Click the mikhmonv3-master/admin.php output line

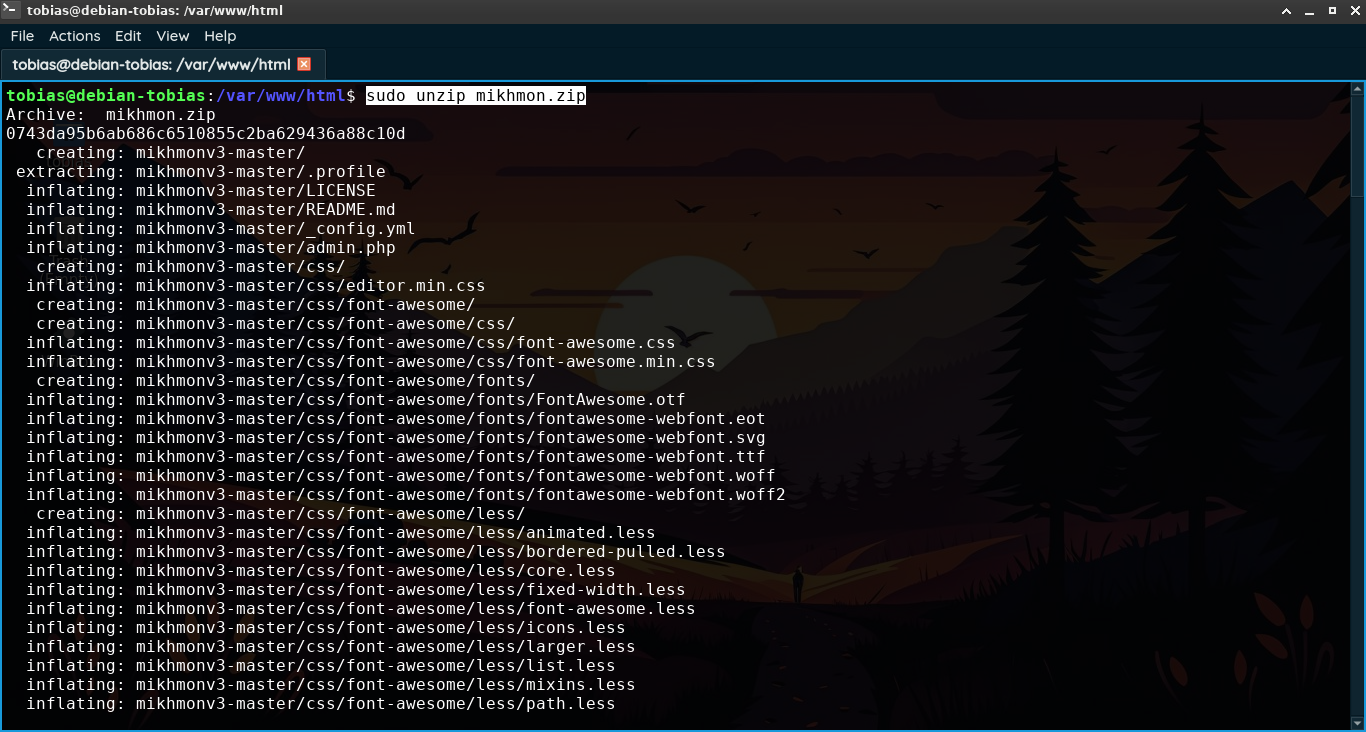(x=265, y=248)
